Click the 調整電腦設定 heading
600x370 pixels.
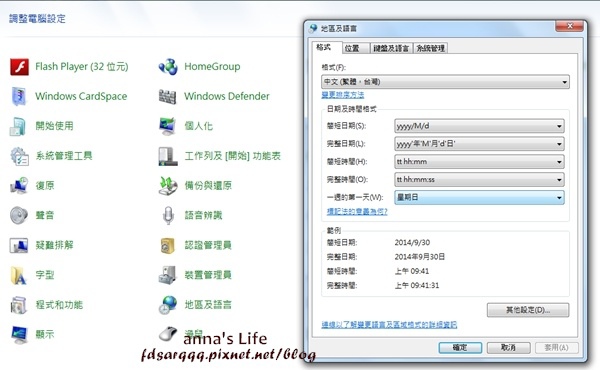tap(37, 19)
